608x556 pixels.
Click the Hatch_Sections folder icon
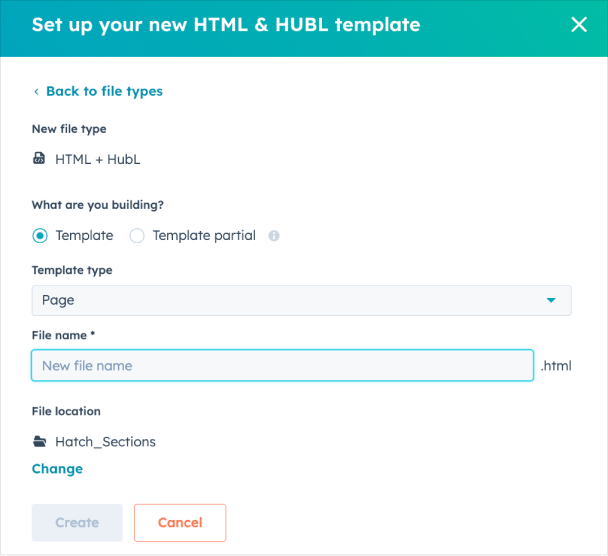click(x=39, y=441)
